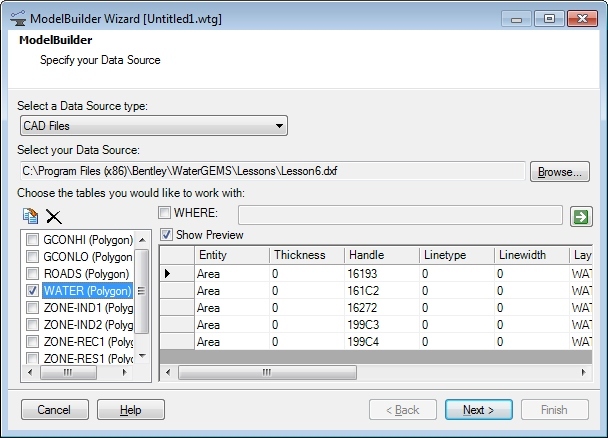608x438 pixels.
Task: Click the Linetype column header
Action: click(x=456, y=255)
